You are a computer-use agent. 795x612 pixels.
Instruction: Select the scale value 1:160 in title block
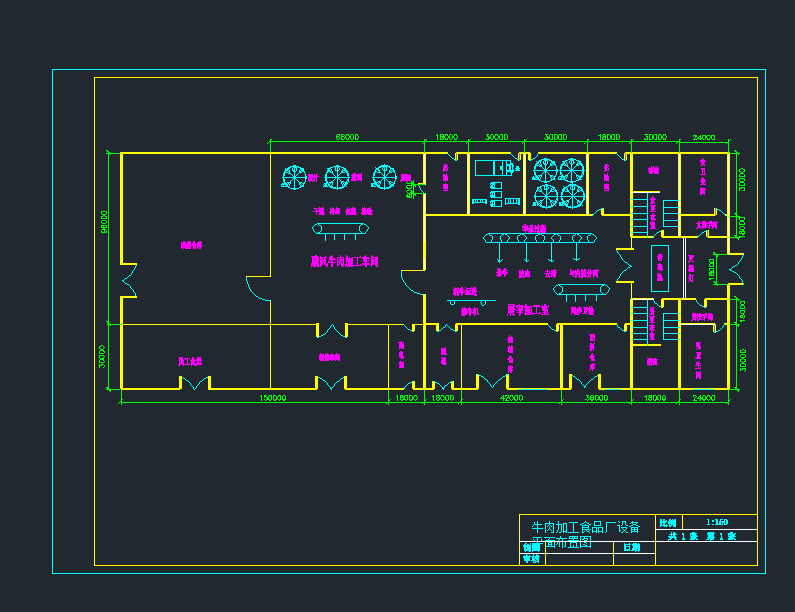[x=716, y=522]
